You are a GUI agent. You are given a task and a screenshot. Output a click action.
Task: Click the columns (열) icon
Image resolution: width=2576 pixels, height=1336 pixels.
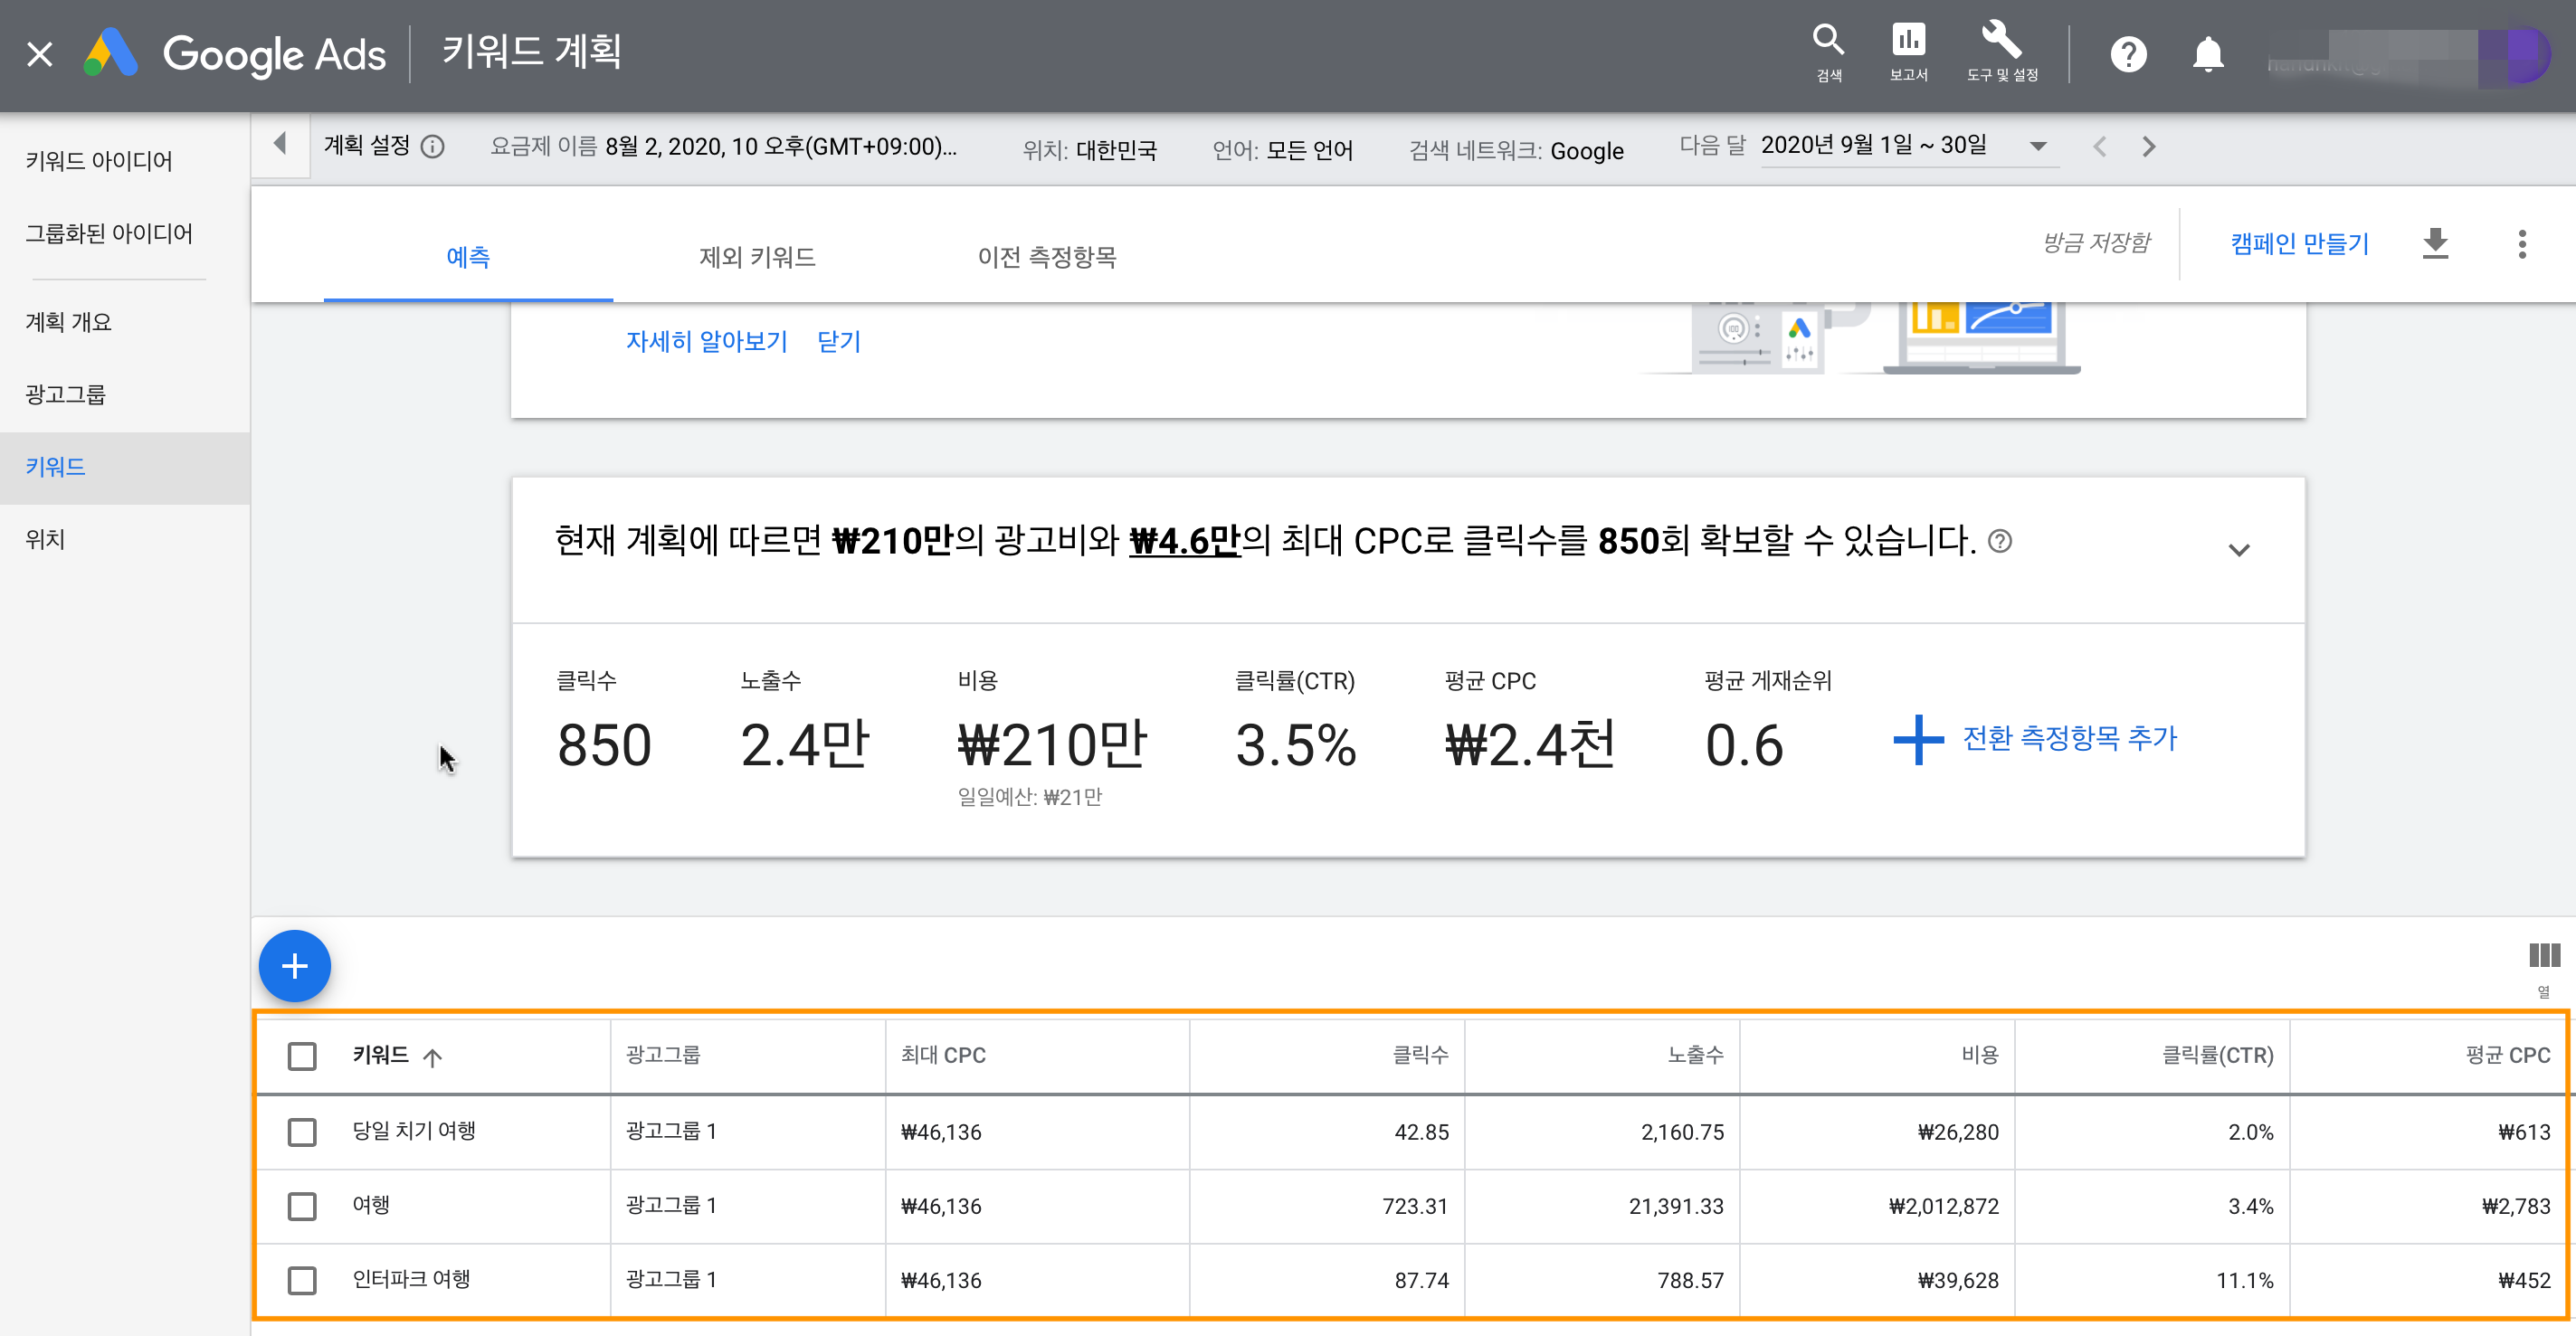click(x=2543, y=957)
